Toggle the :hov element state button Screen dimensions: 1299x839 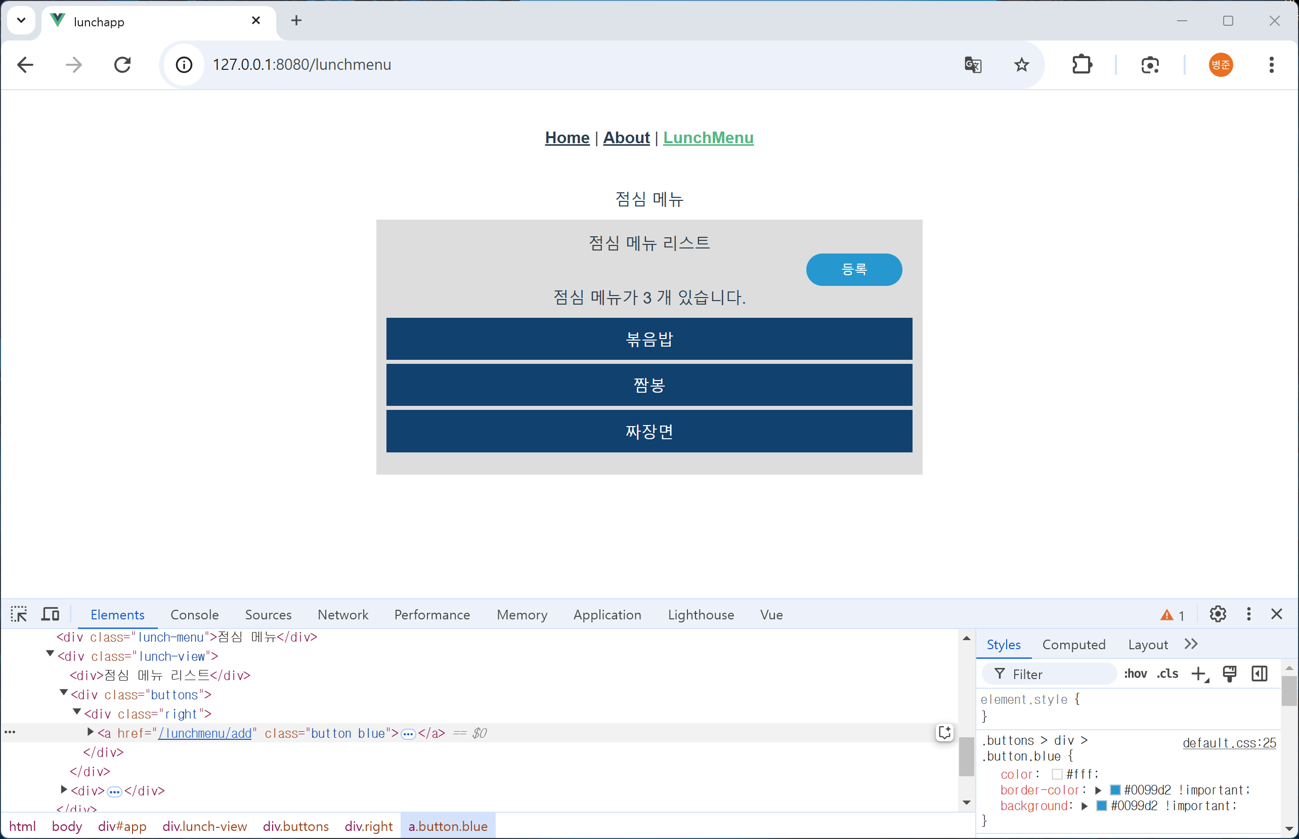1136,675
